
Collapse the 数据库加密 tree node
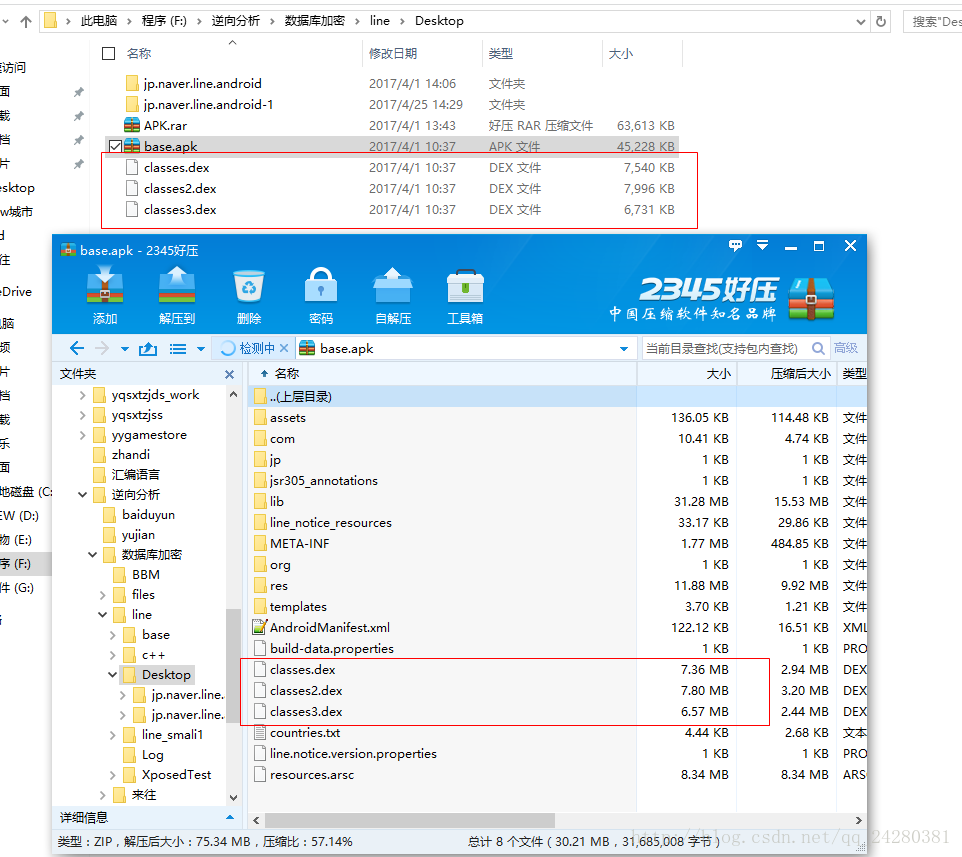(x=93, y=555)
